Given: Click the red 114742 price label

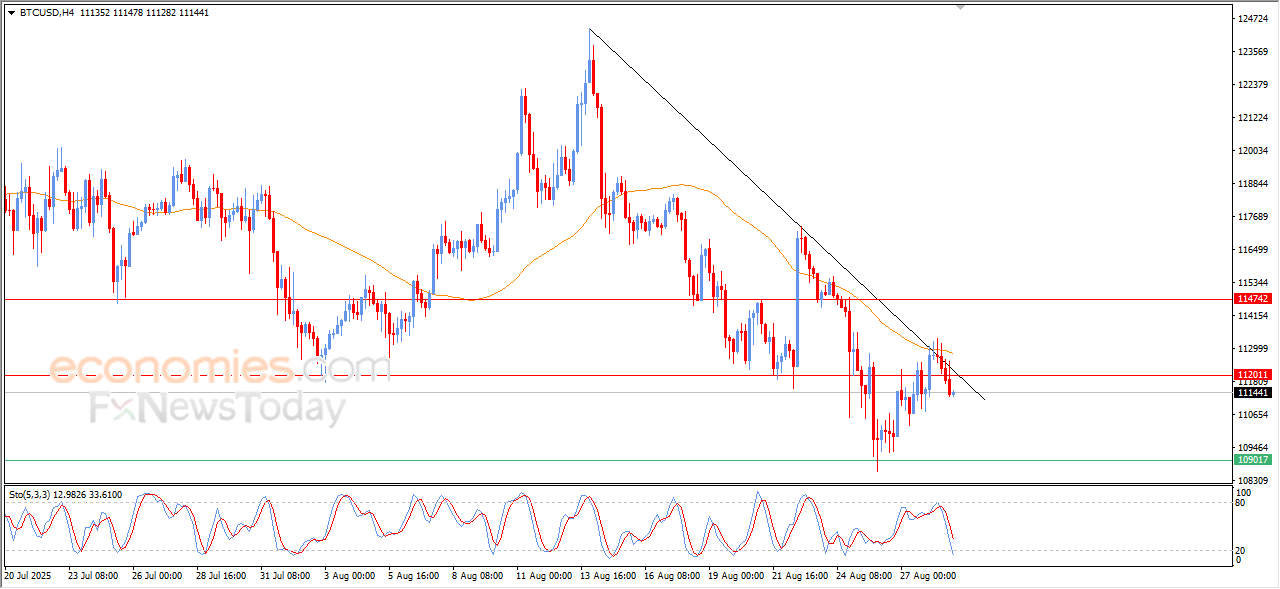Looking at the screenshot, I should tap(1253, 299).
